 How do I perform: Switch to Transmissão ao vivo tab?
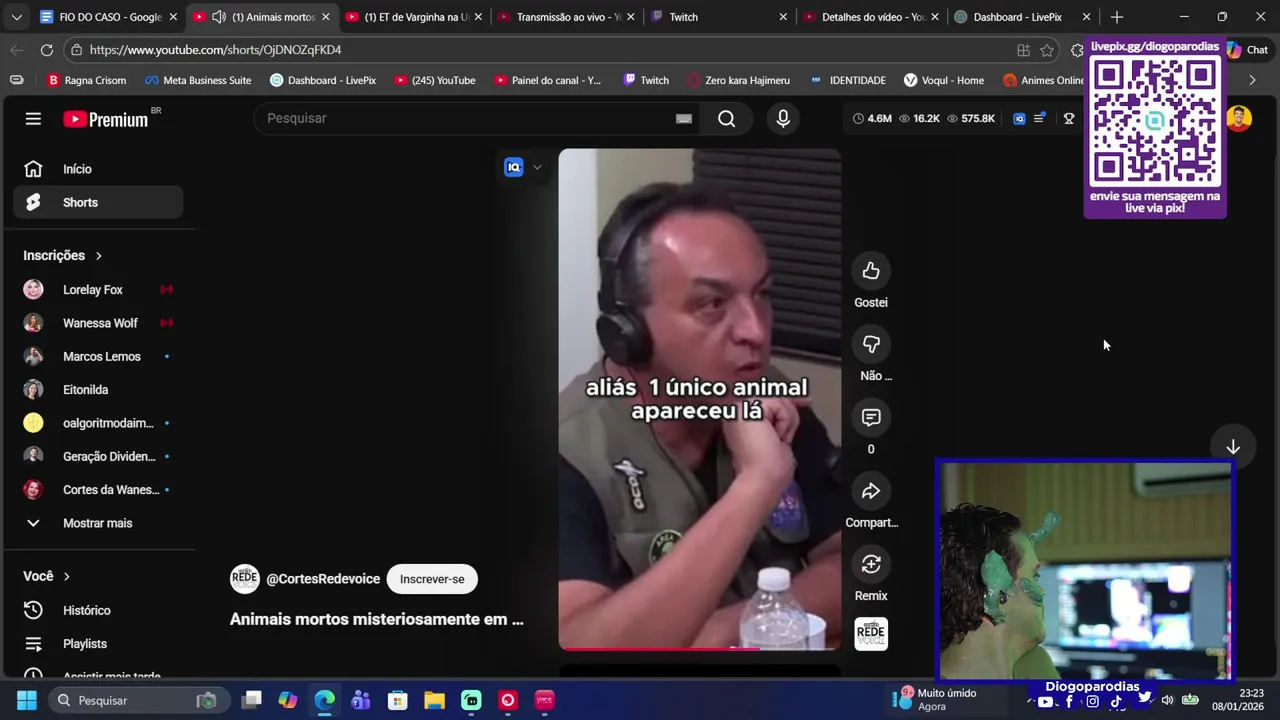(x=566, y=17)
